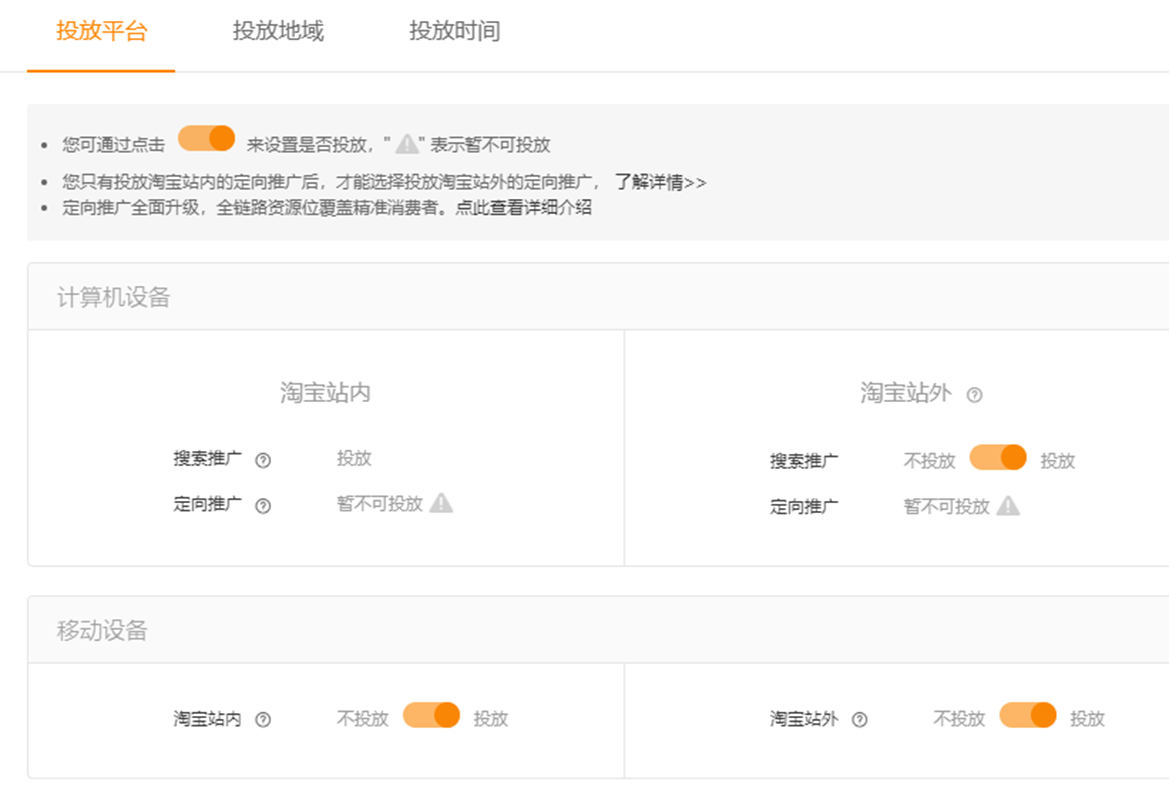
Task: Open help icon next to 计算机设备 淘宝站外 heading
Action: point(974,395)
